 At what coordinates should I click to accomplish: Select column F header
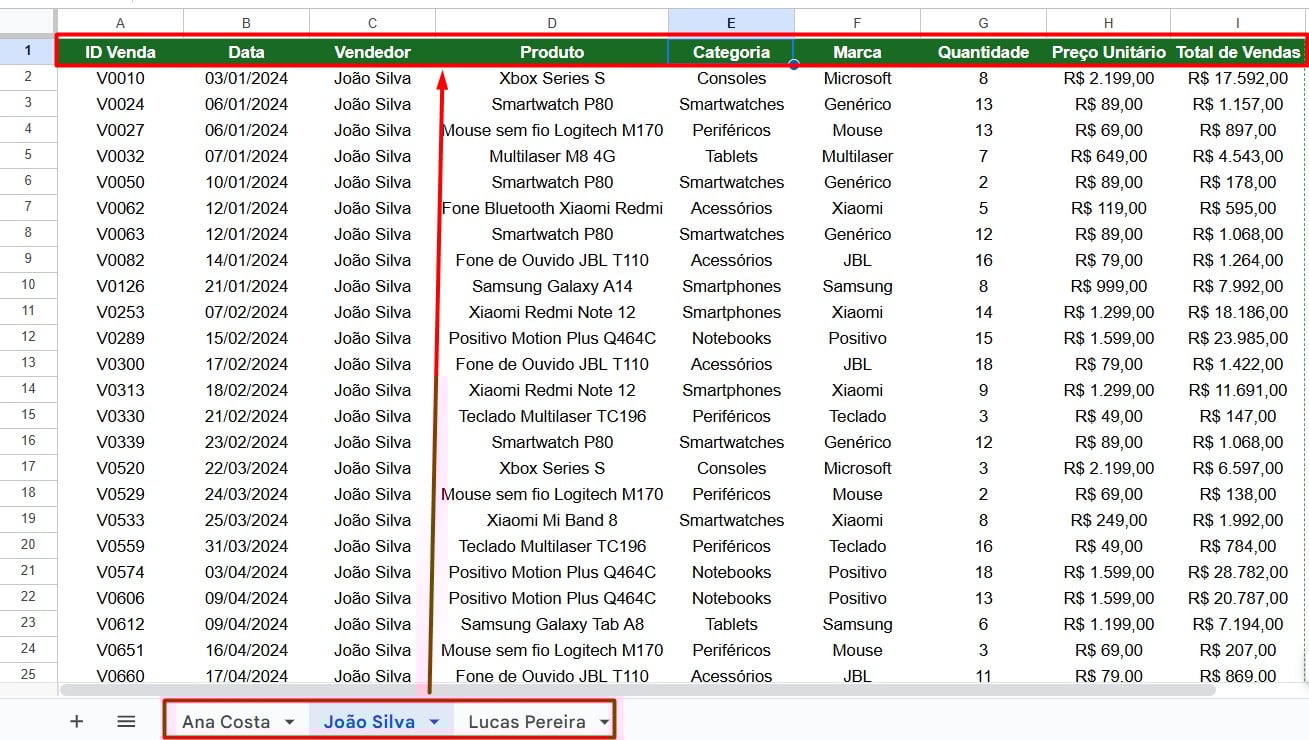point(858,23)
